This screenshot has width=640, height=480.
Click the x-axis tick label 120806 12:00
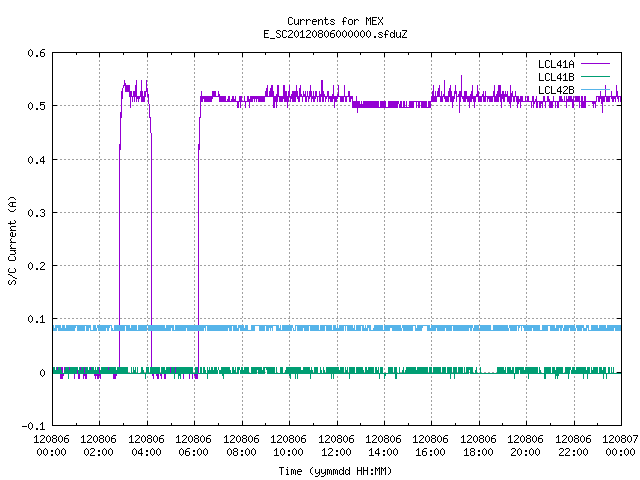coord(336,446)
